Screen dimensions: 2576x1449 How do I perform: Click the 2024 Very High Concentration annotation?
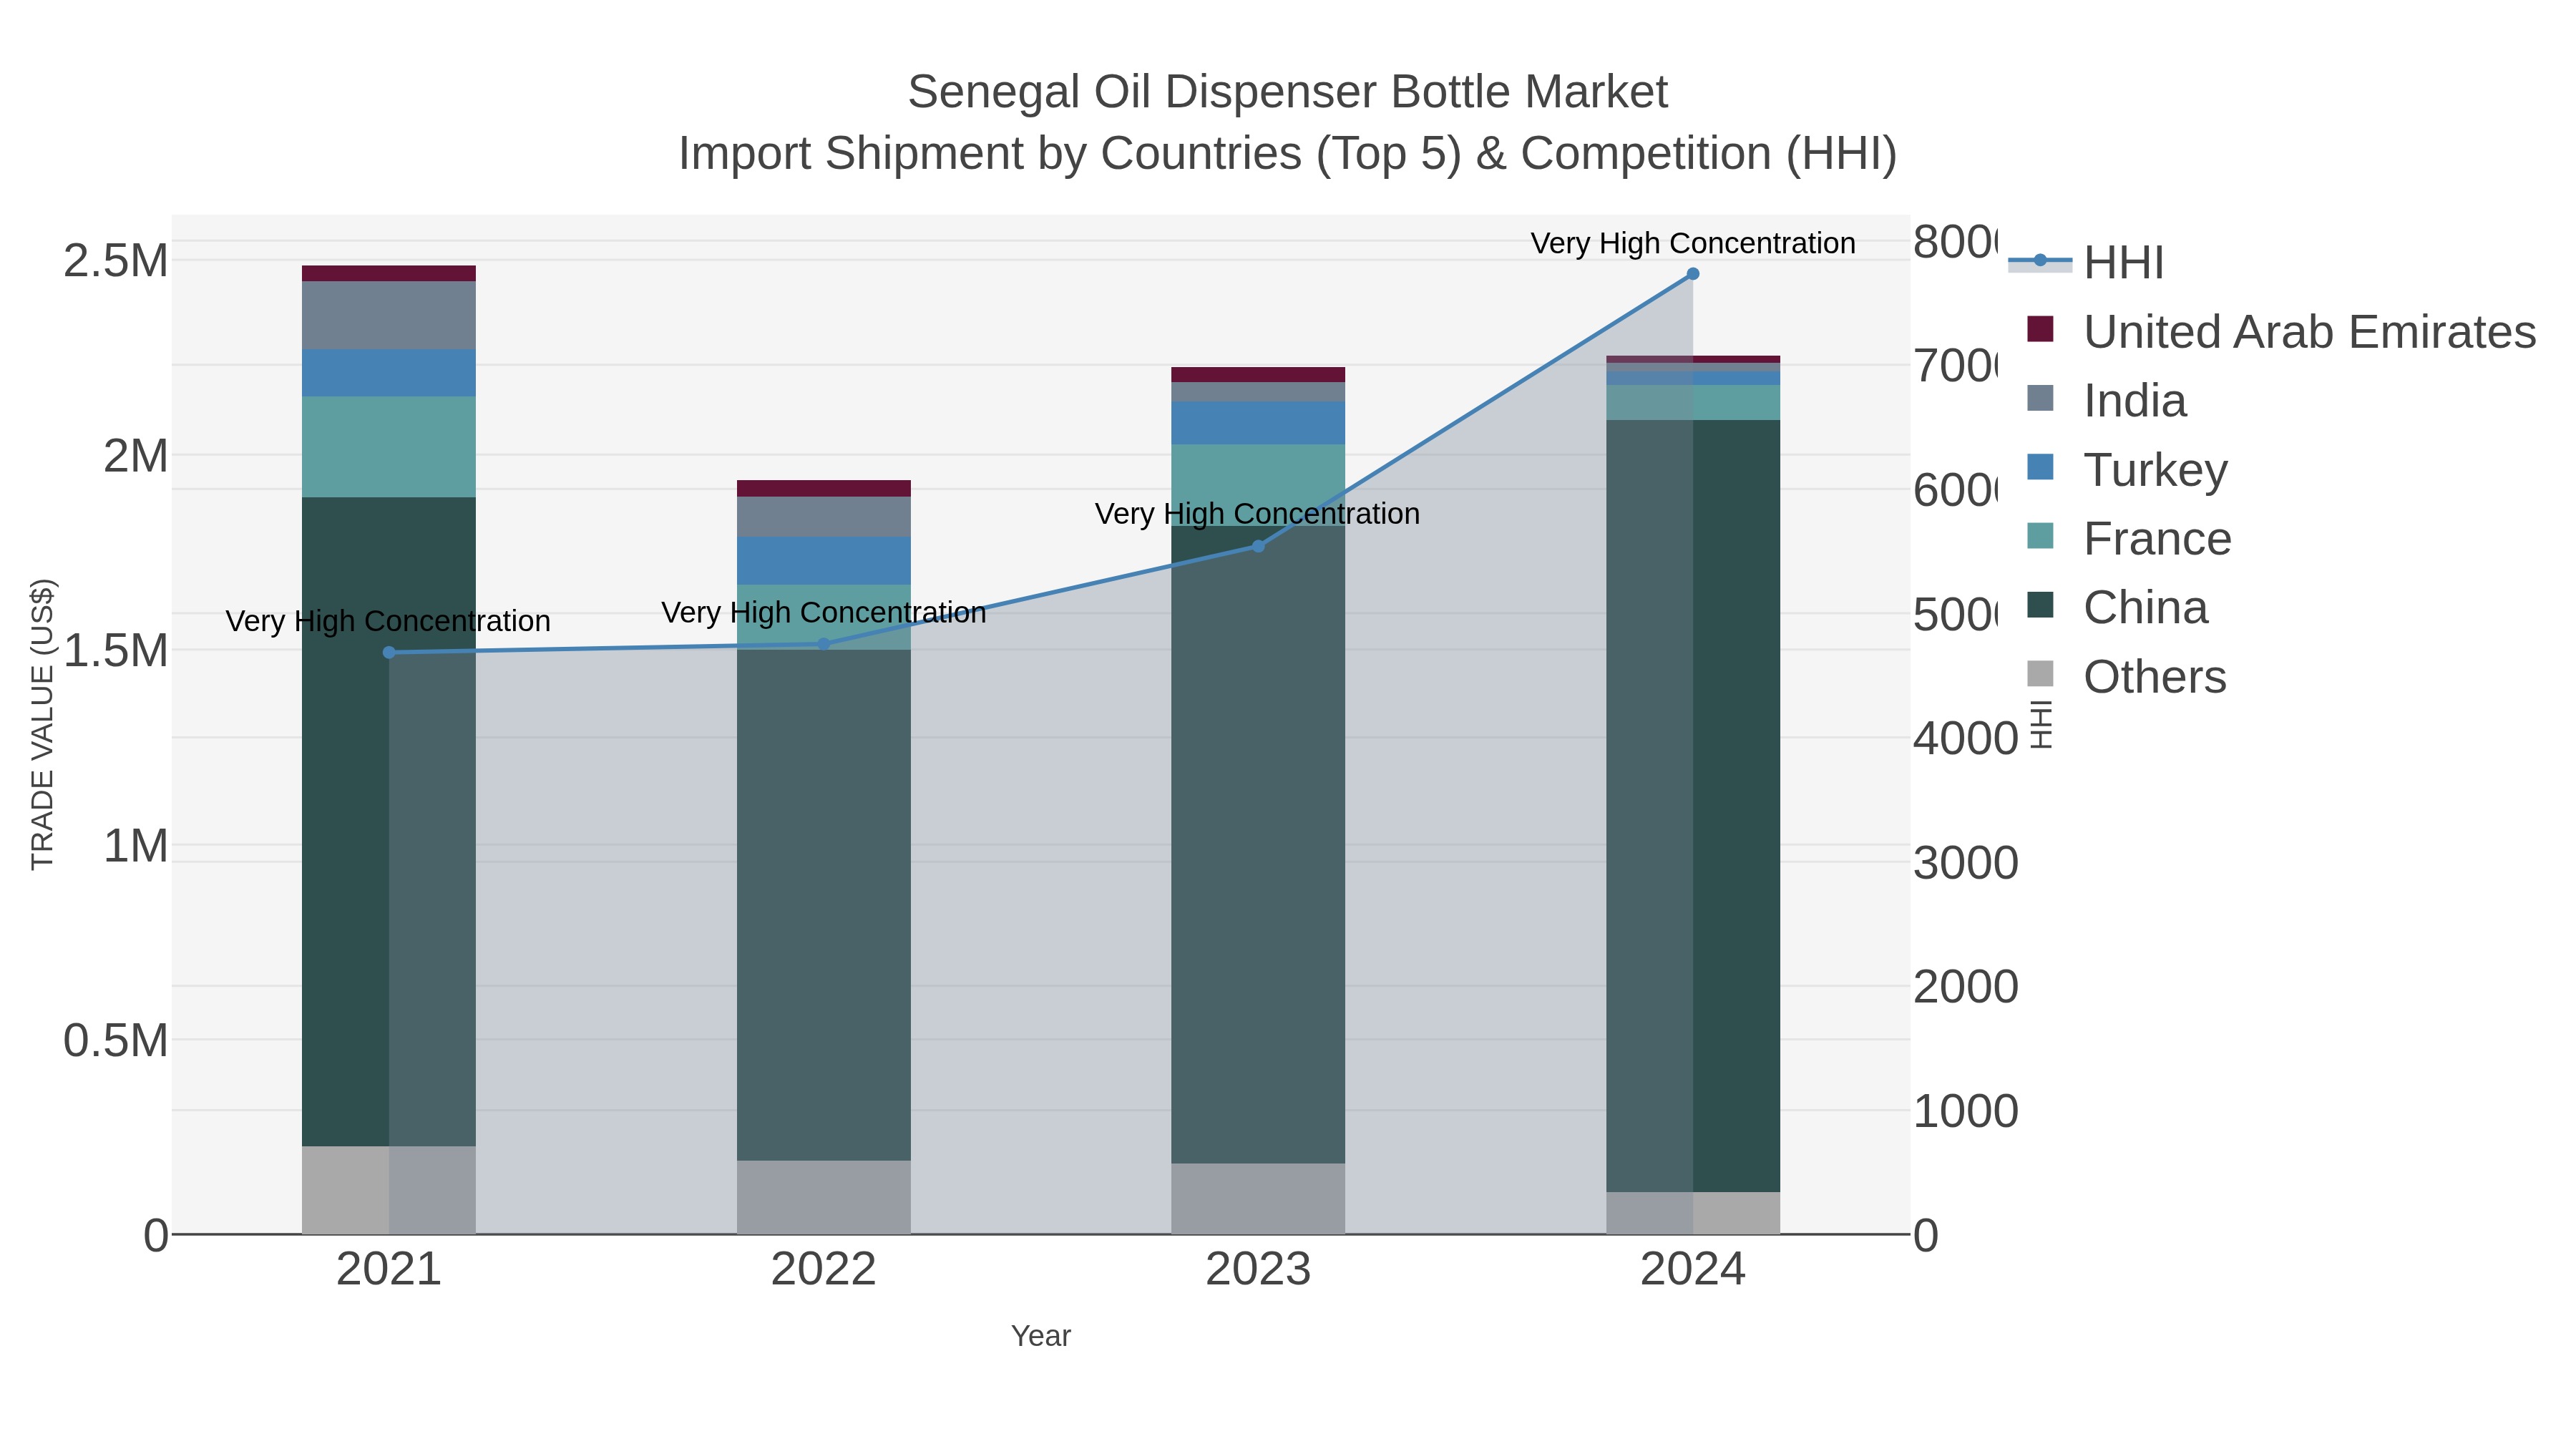(1693, 243)
